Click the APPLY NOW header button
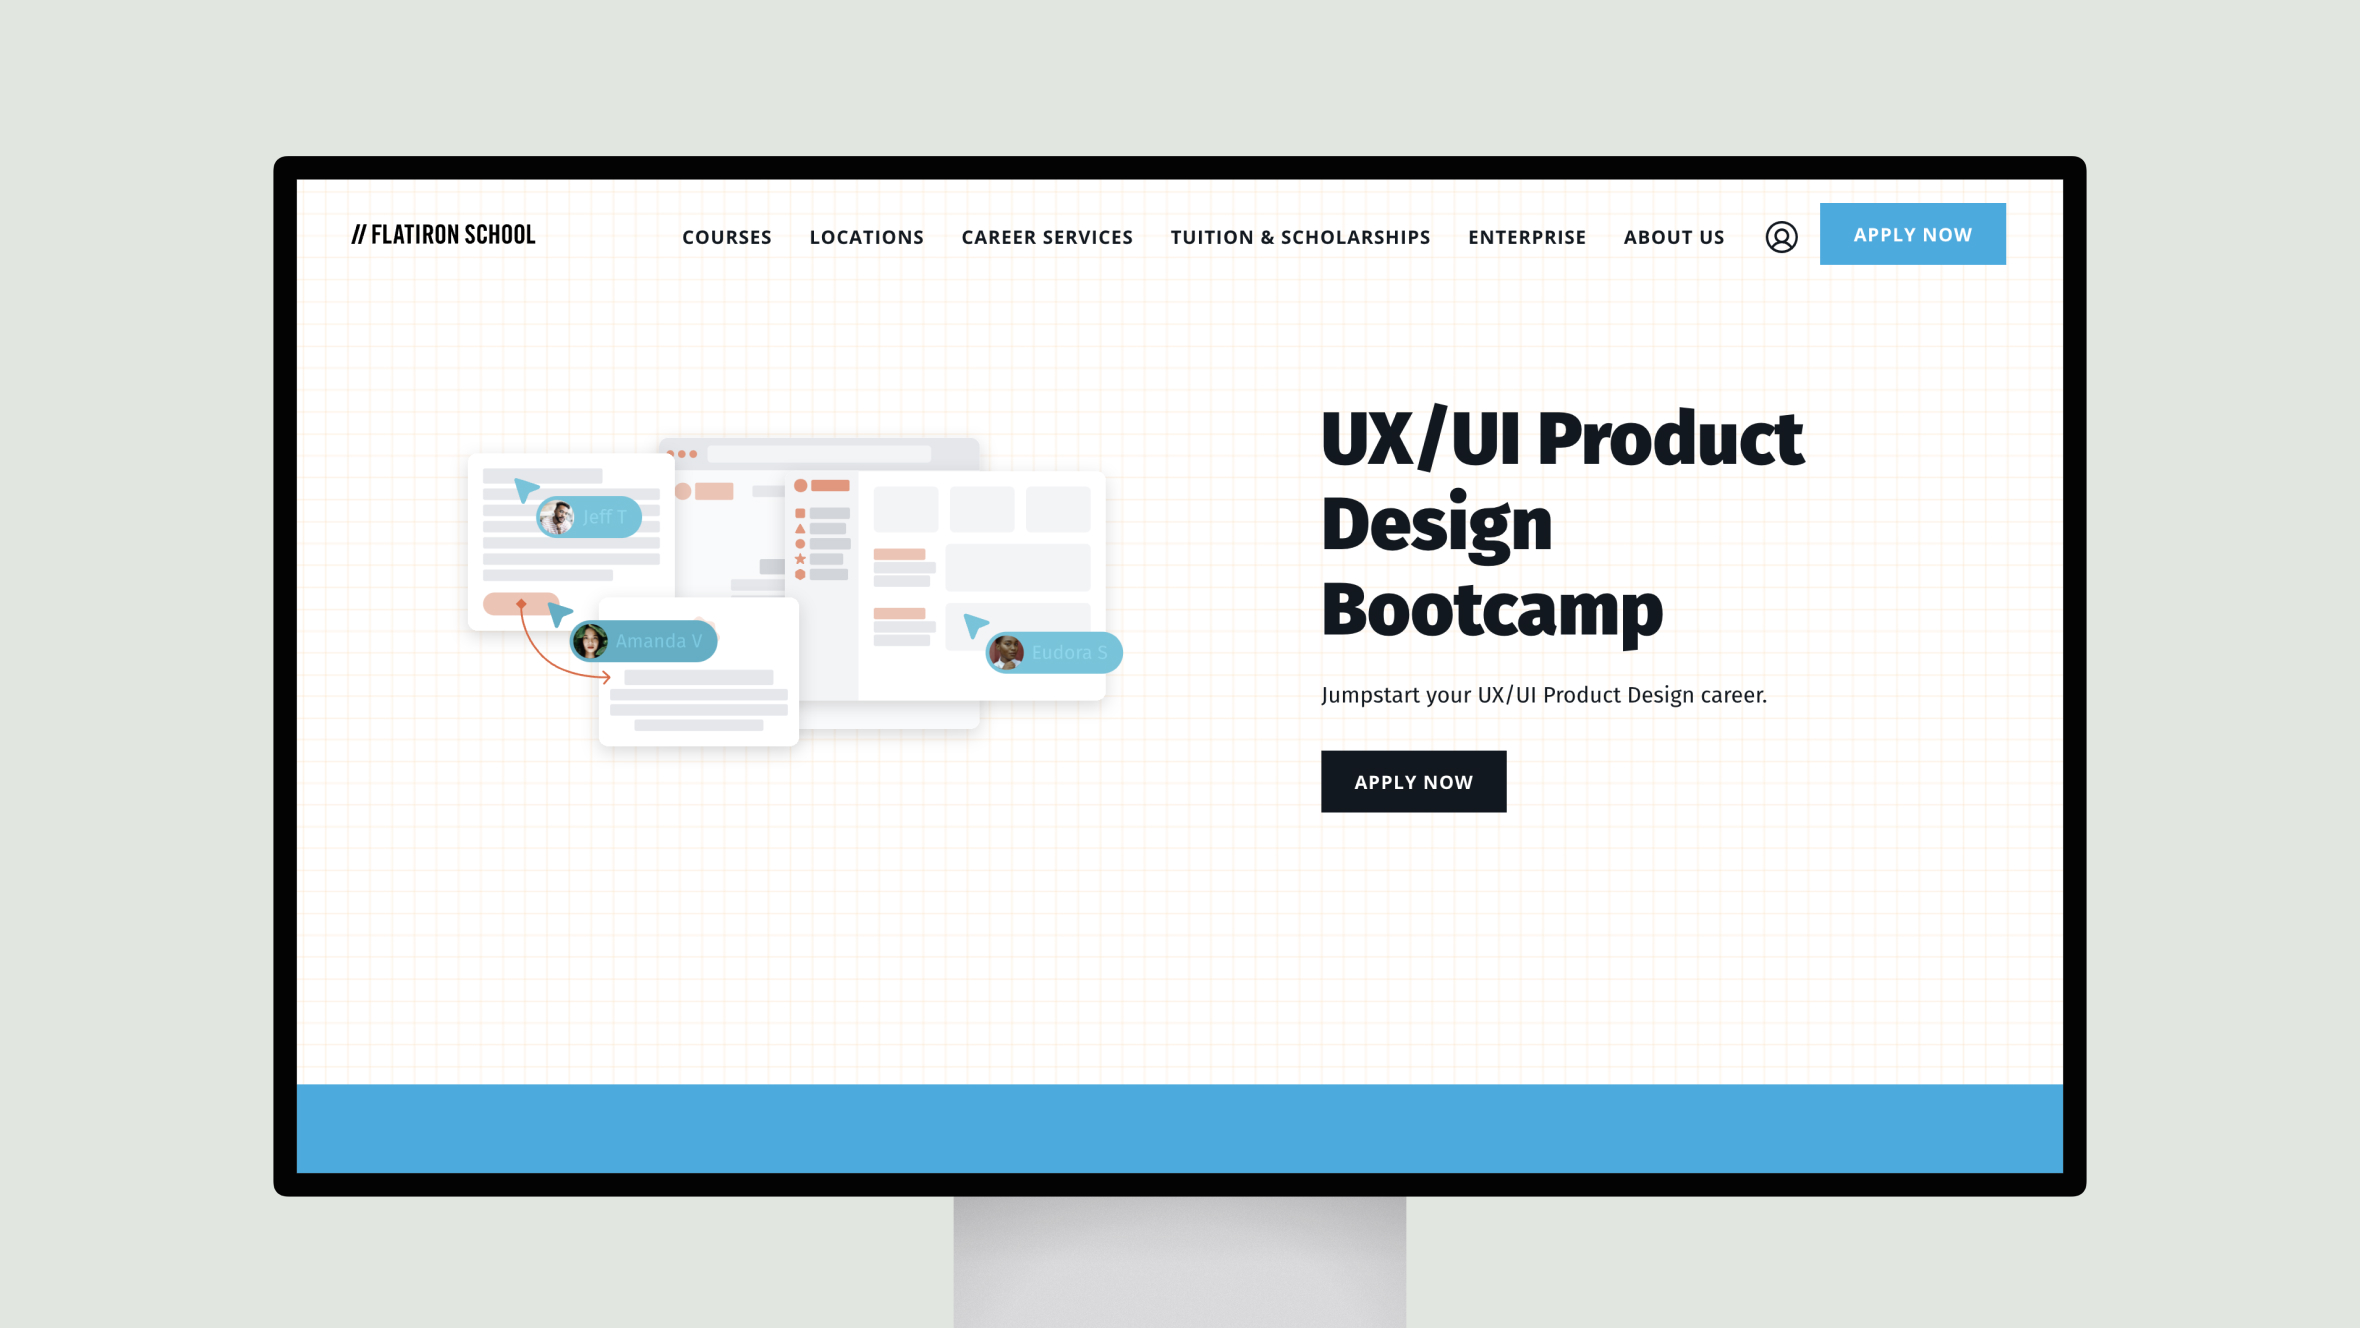The height and width of the screenshot is (1328, 2360). click(1913, 233)
